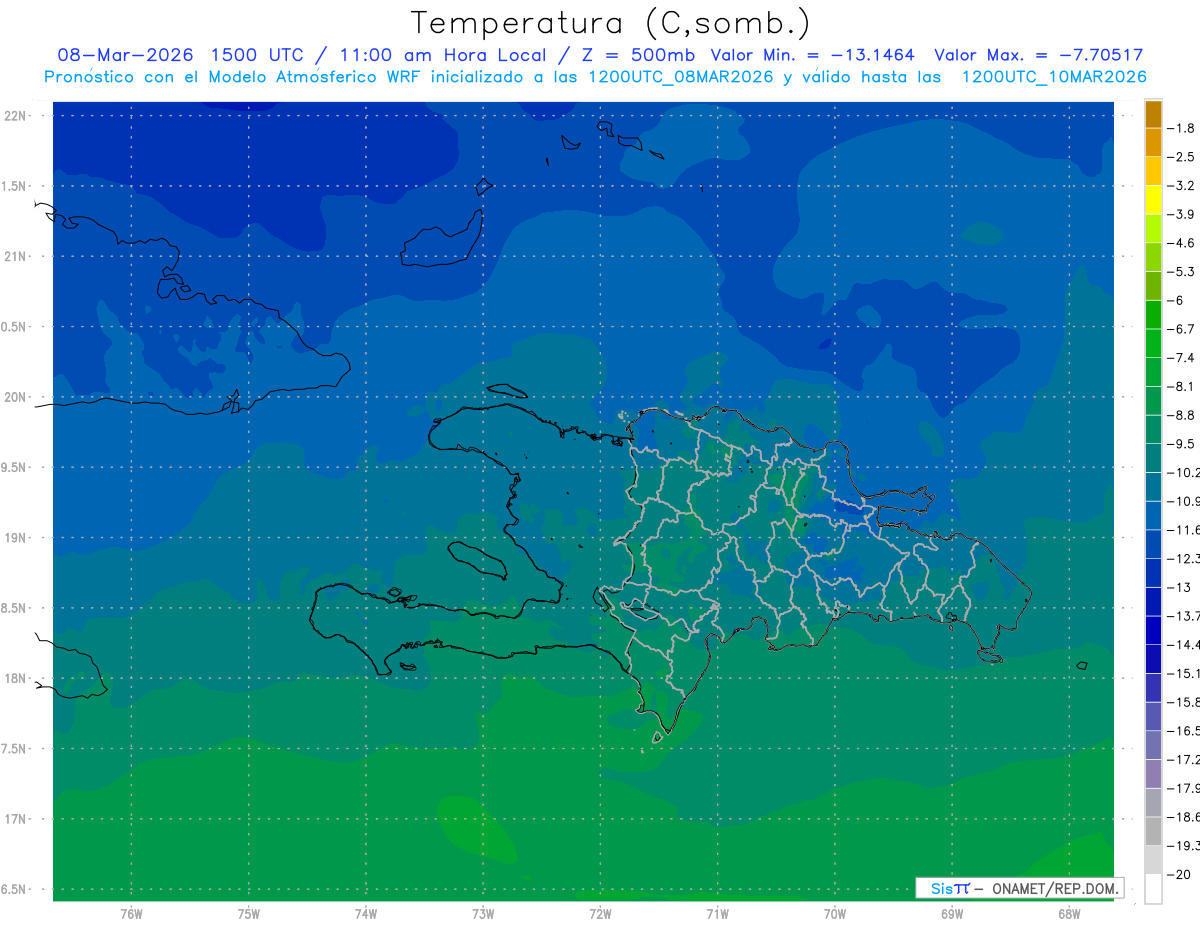Click the "-3.9" colorbar label
This screenshot has height=927, width=1200.
pyautogui.click(x=1182, y=214)
